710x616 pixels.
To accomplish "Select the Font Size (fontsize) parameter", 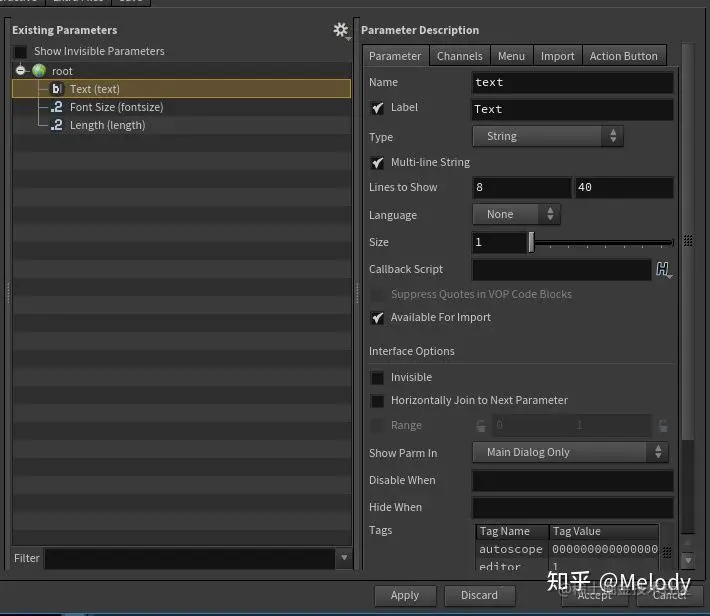I will click(181, 107).
